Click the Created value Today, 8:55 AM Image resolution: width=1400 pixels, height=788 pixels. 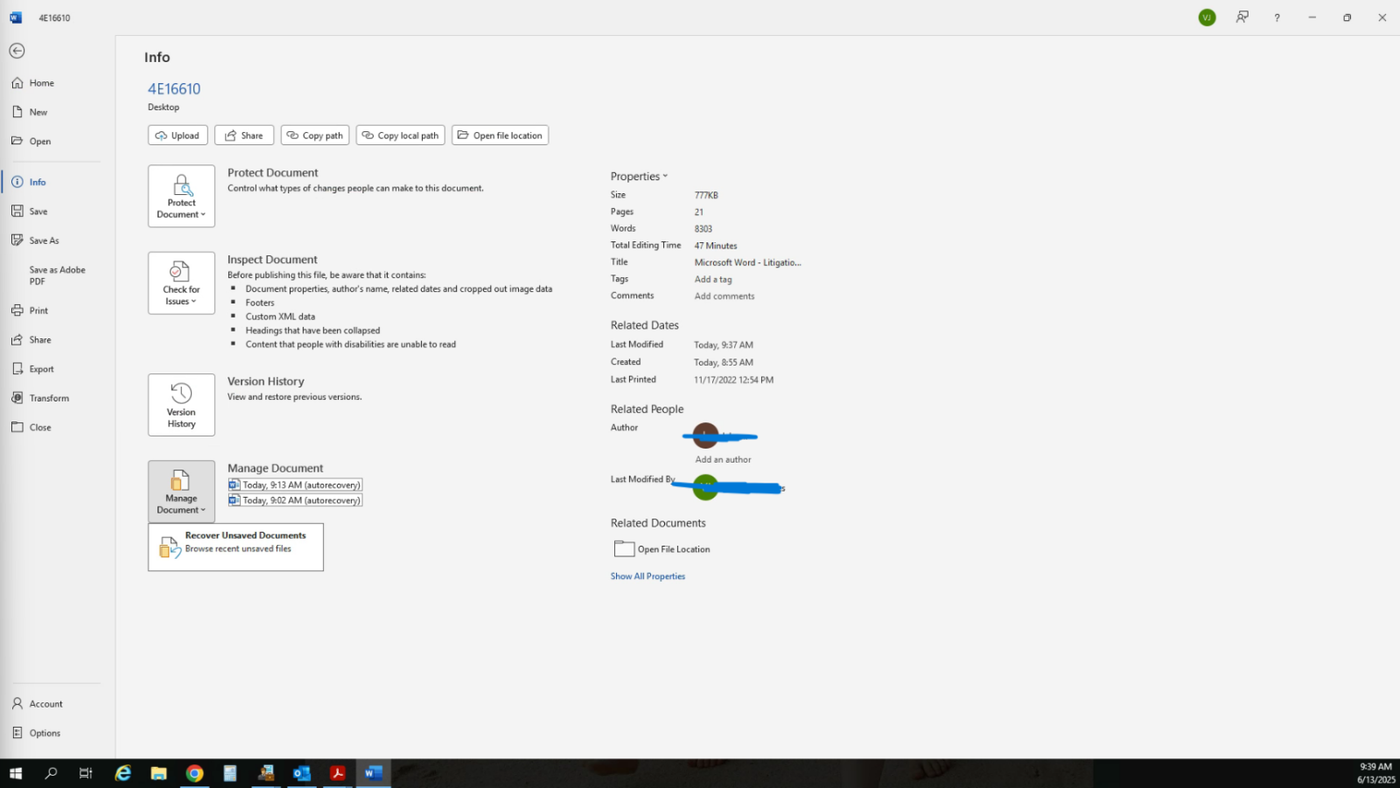724,362
